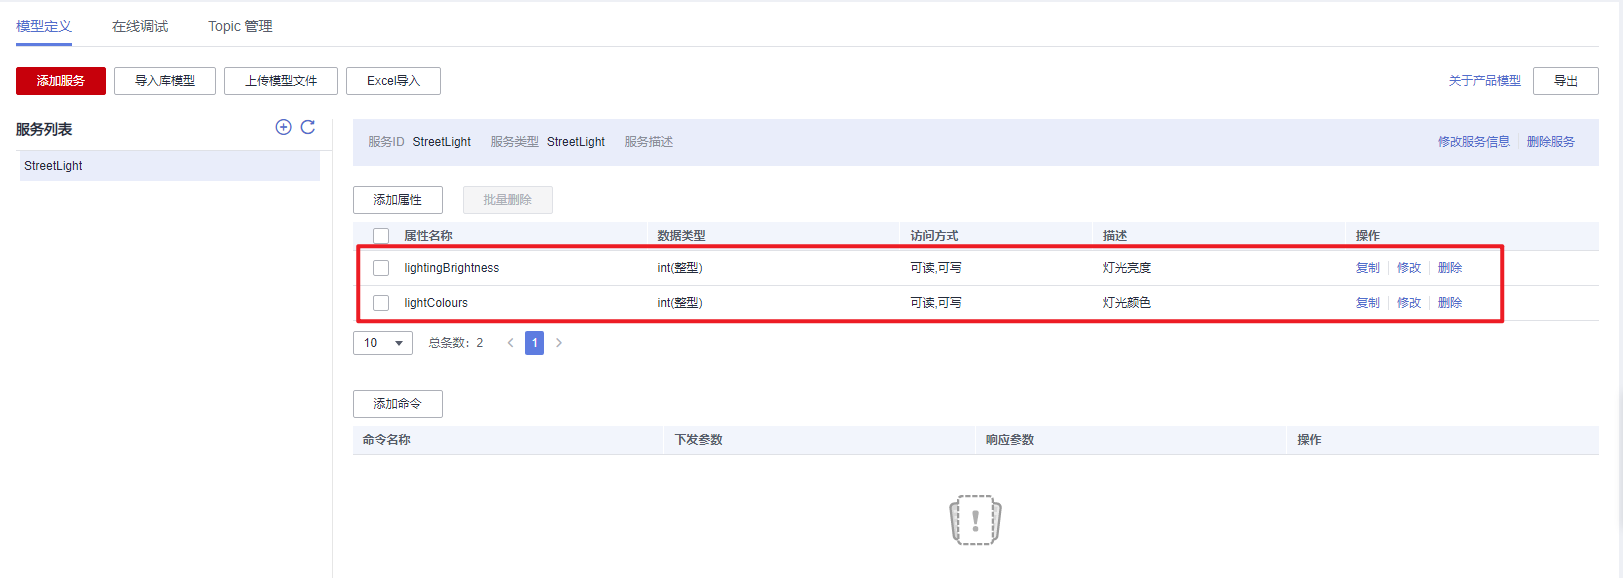Image resolution: width=1623 pixels, height=578 pixels.
Task: Click the 灯光颜色 description cell
Action: (x=1127, y=303)
